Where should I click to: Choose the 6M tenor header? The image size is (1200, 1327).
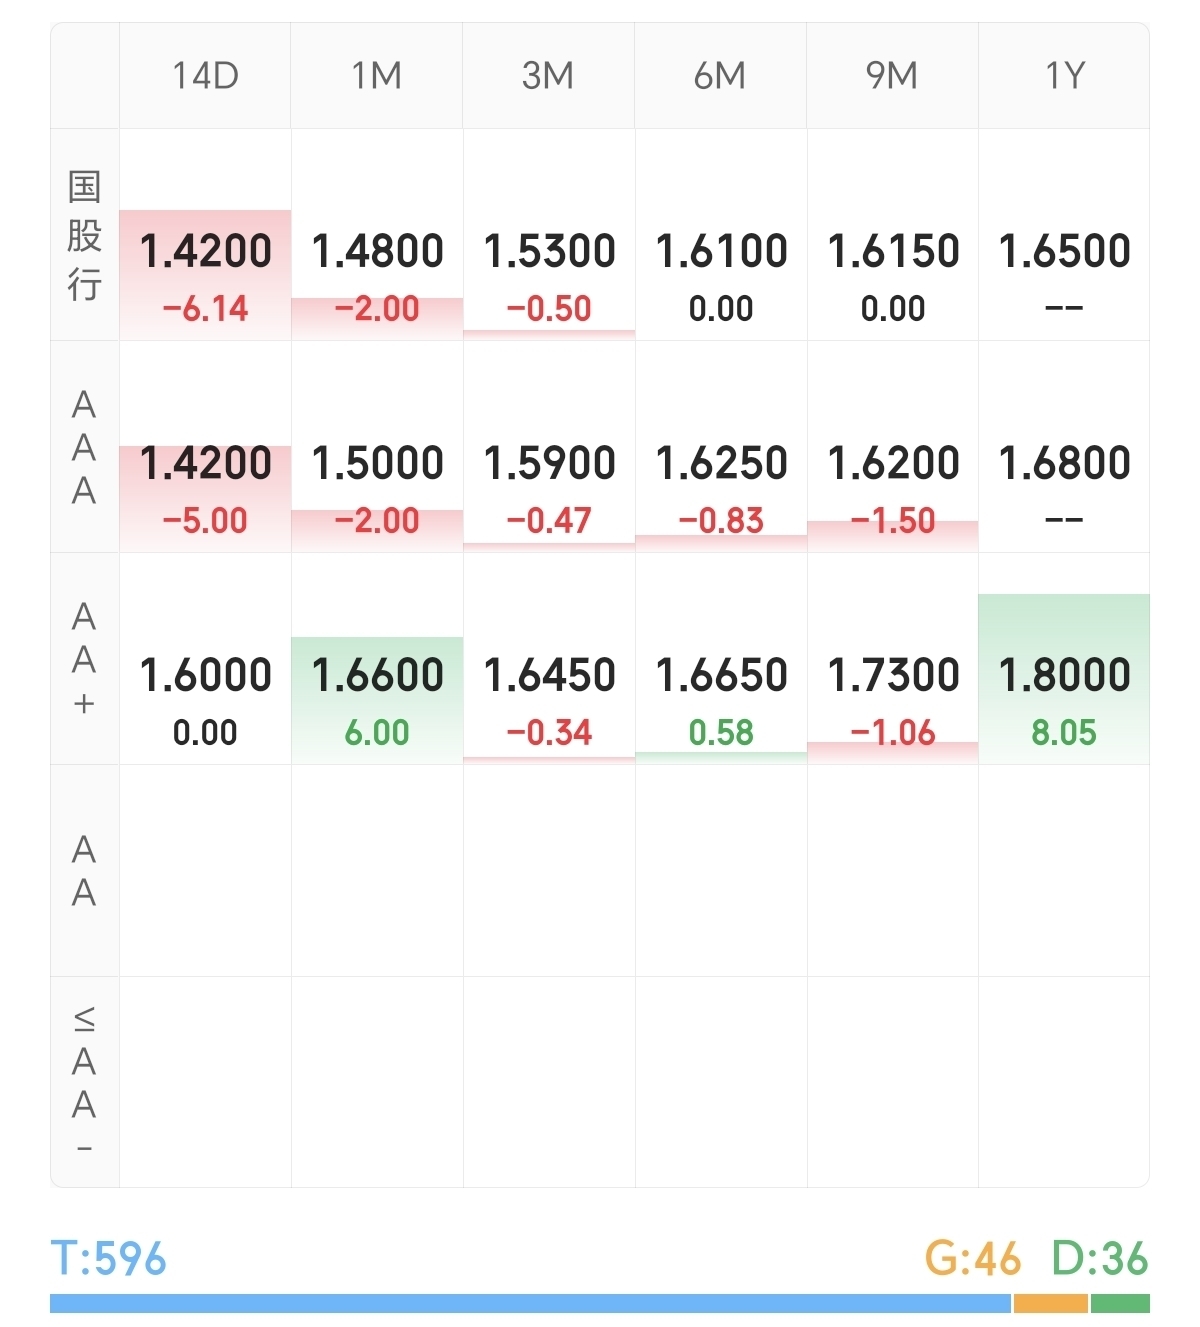tap(720, 76)
